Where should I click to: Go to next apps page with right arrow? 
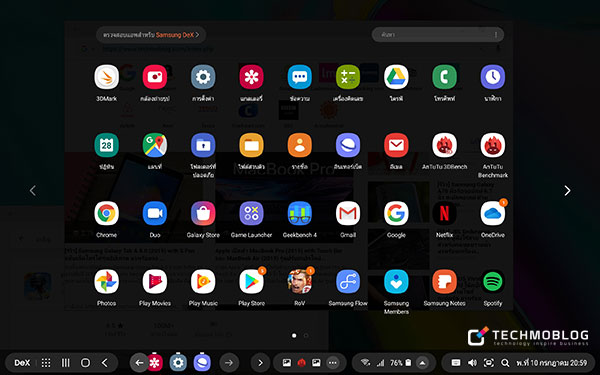(567, 191)
